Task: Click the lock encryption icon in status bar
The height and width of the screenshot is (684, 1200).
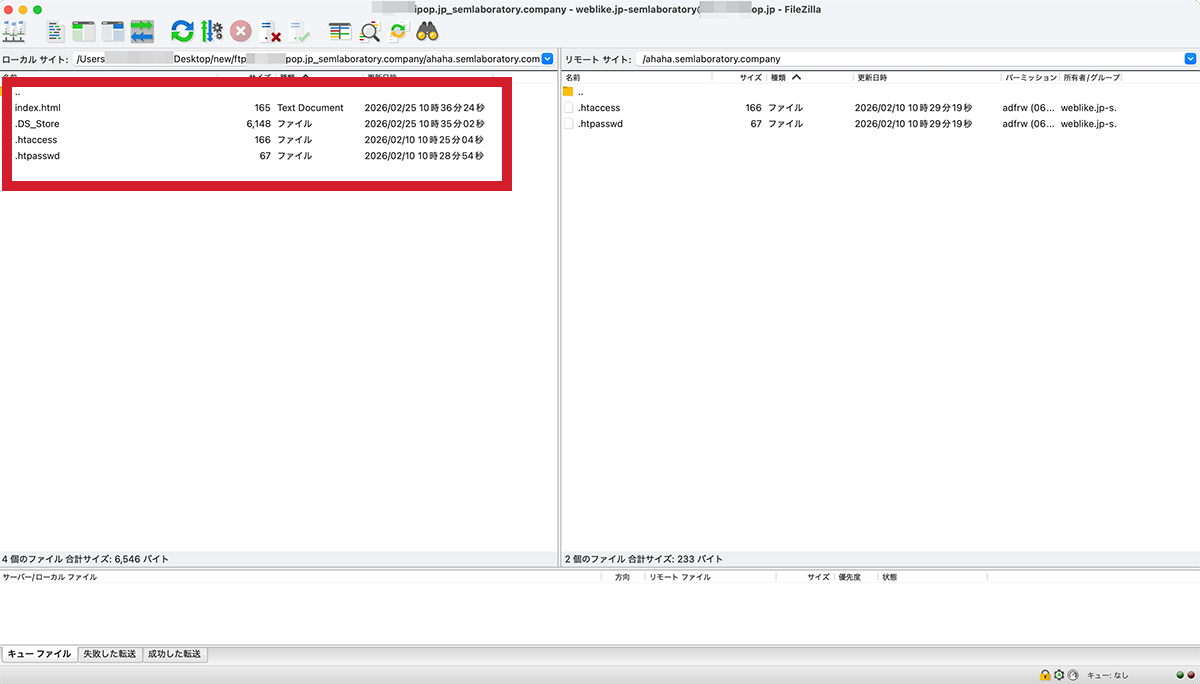Action: [x=1045, y=675]
